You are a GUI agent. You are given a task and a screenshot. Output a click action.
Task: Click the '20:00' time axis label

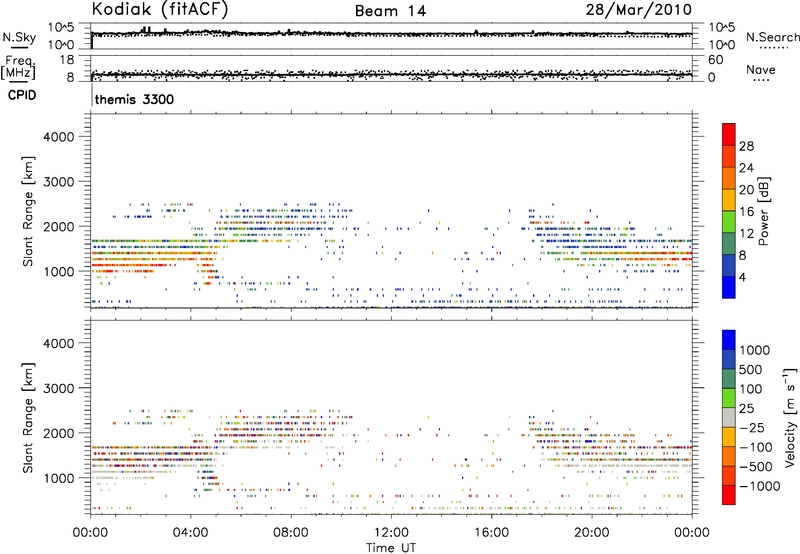coord(591,533)
